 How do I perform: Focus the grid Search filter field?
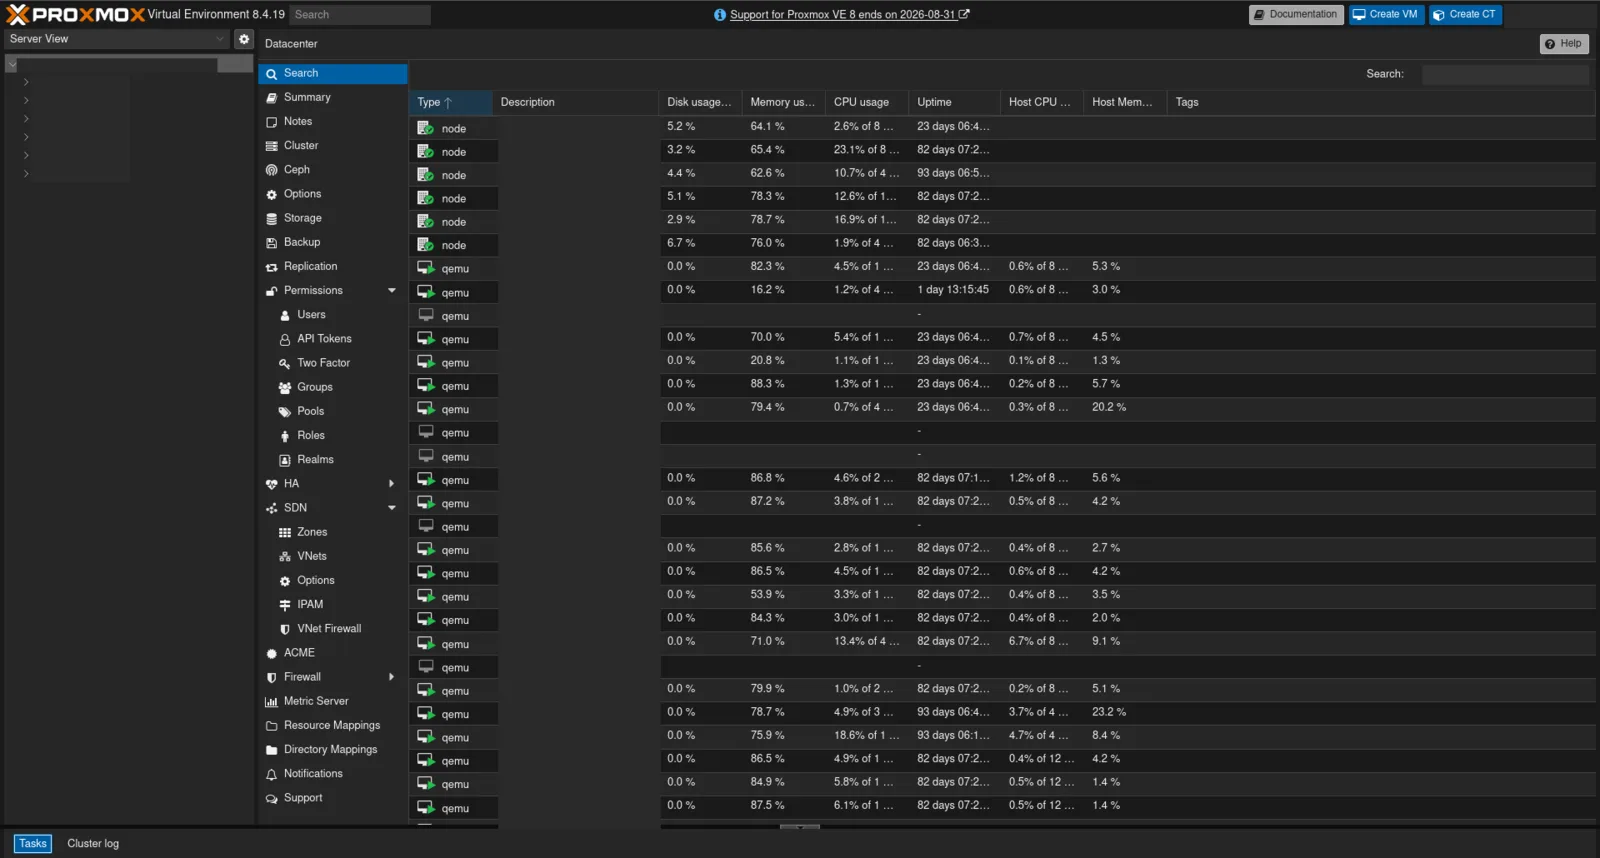(x=1505, y=74)
